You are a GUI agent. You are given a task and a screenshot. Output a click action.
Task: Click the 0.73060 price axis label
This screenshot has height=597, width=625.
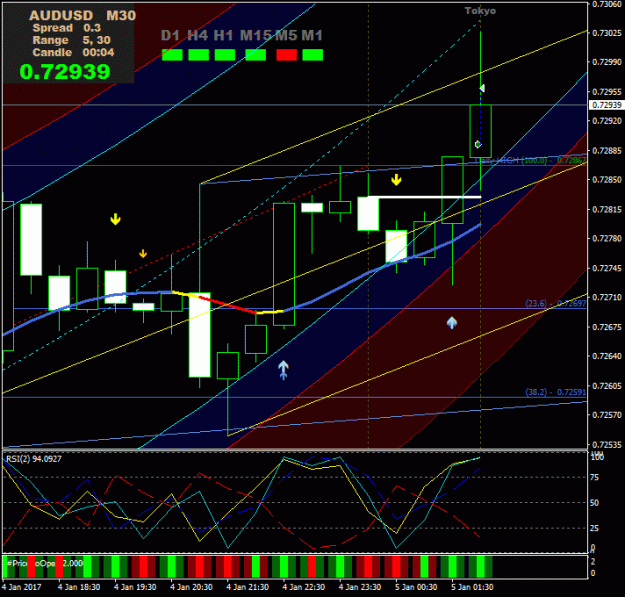[x=606, y=4]
